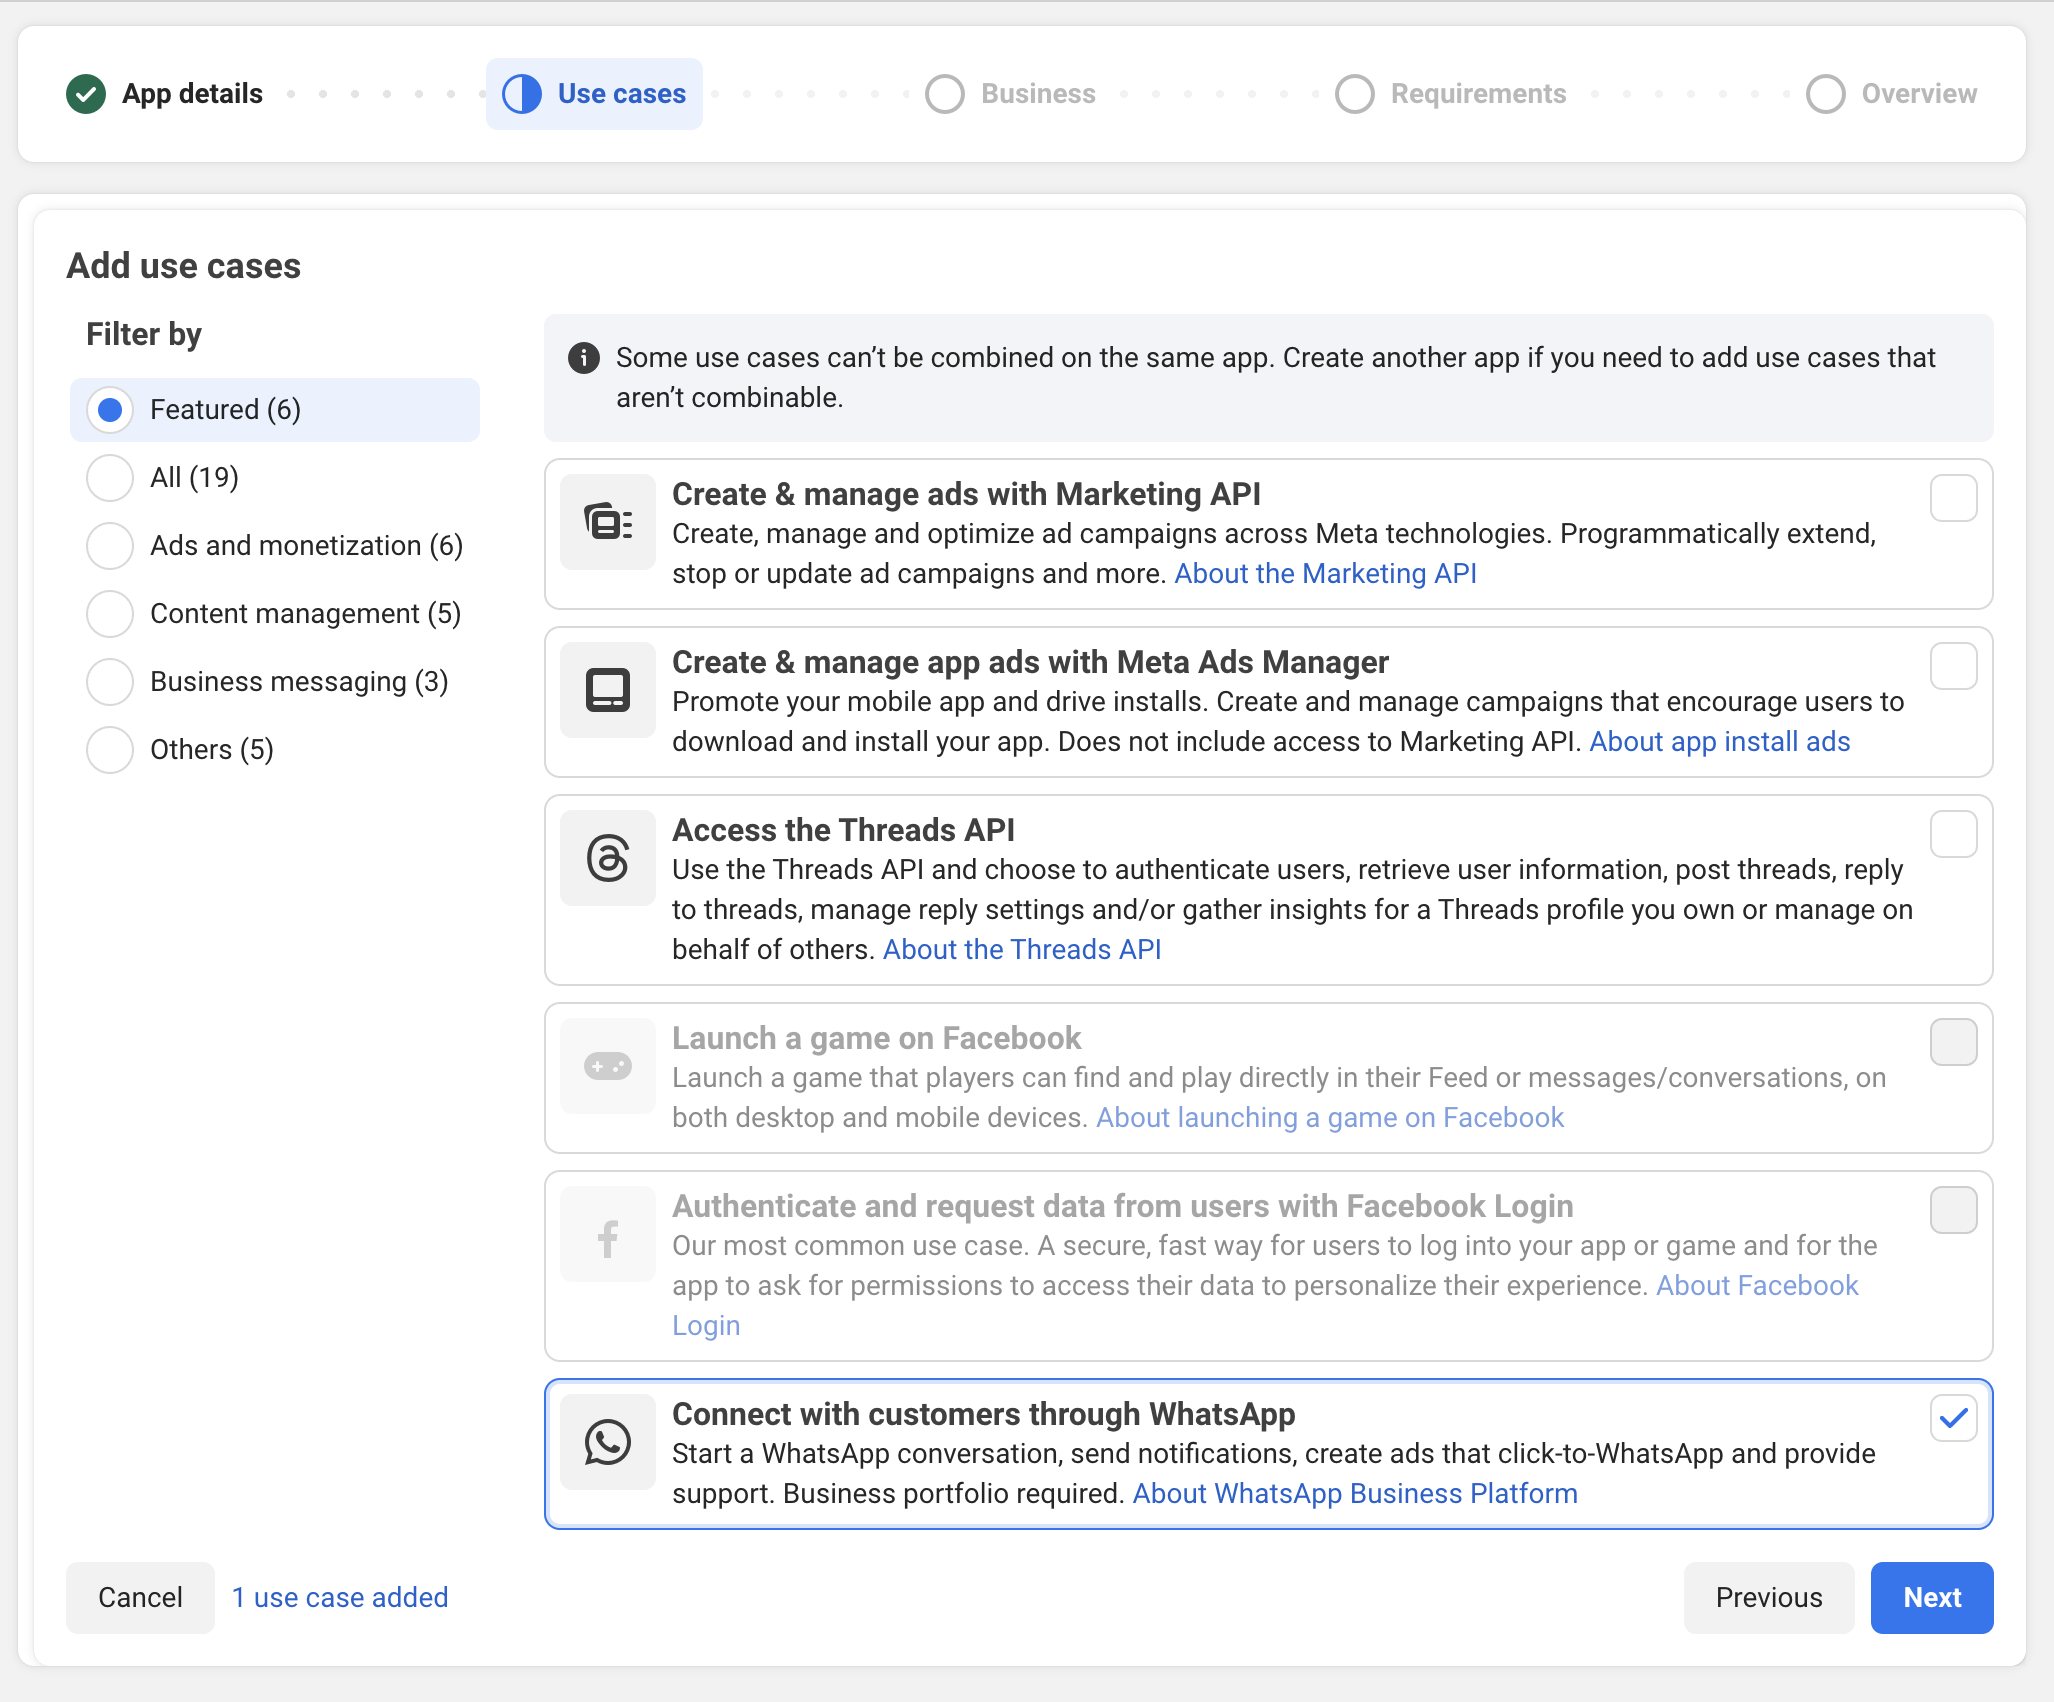Screen dimensions: 2054x1702
Task: Click the green App details checkmark icon
Action: 86,94
